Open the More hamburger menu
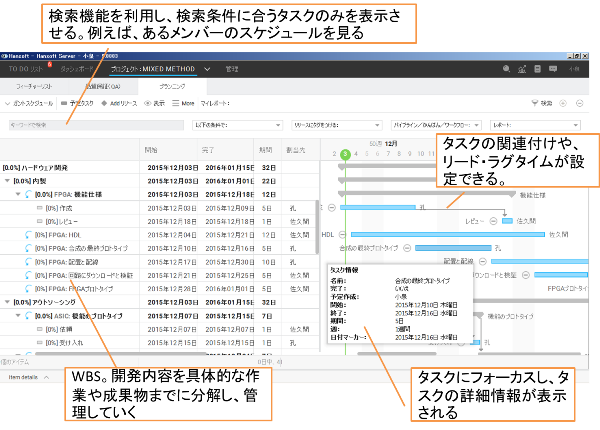 point(183,103)
